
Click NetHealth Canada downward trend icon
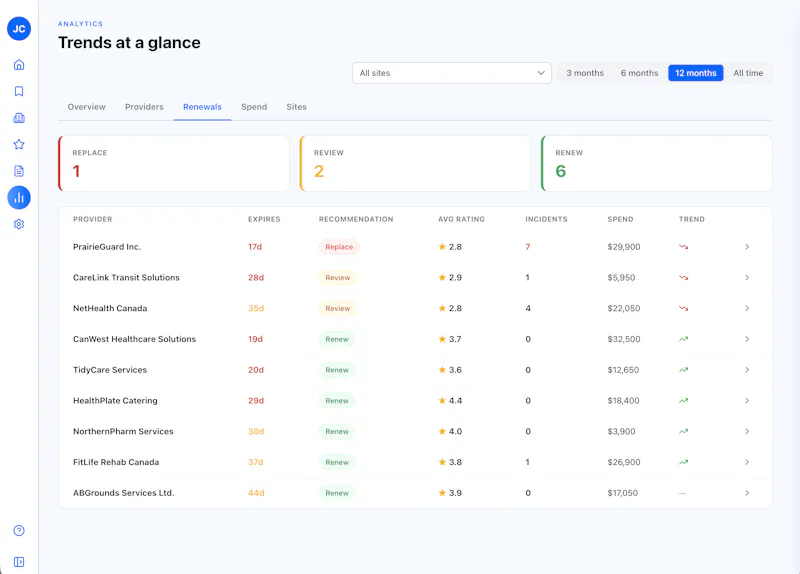(x=684, y=308)
